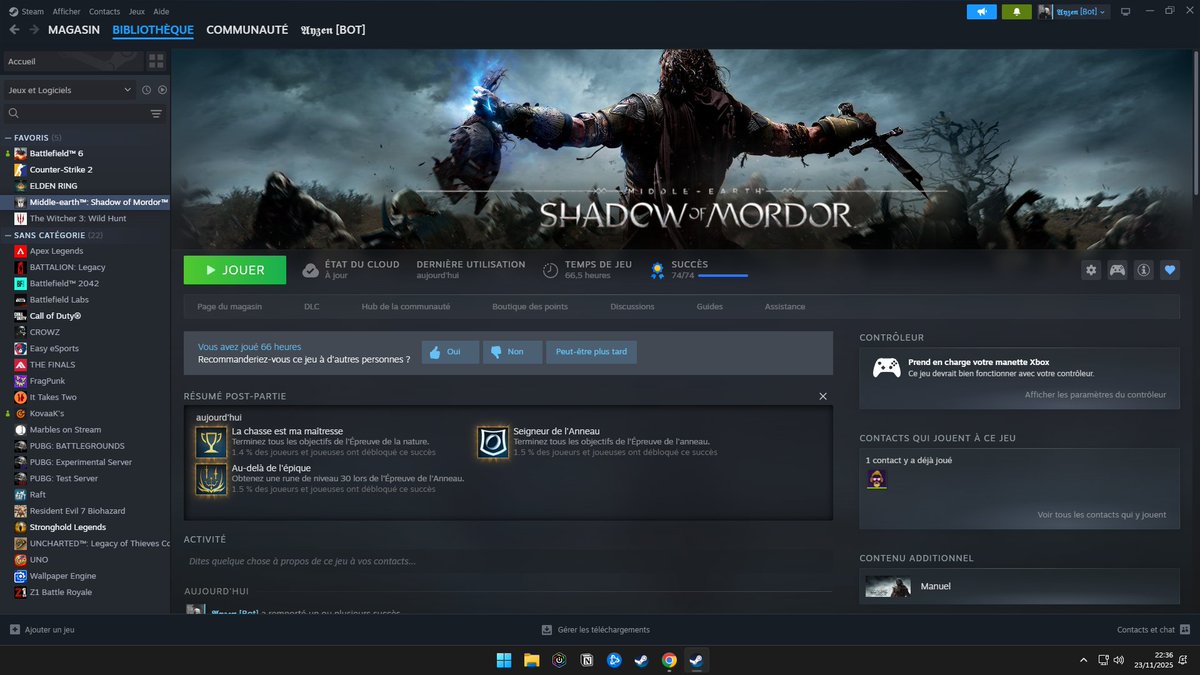
Task: Open the Jeux menu
Action: (x=137, y=11)
